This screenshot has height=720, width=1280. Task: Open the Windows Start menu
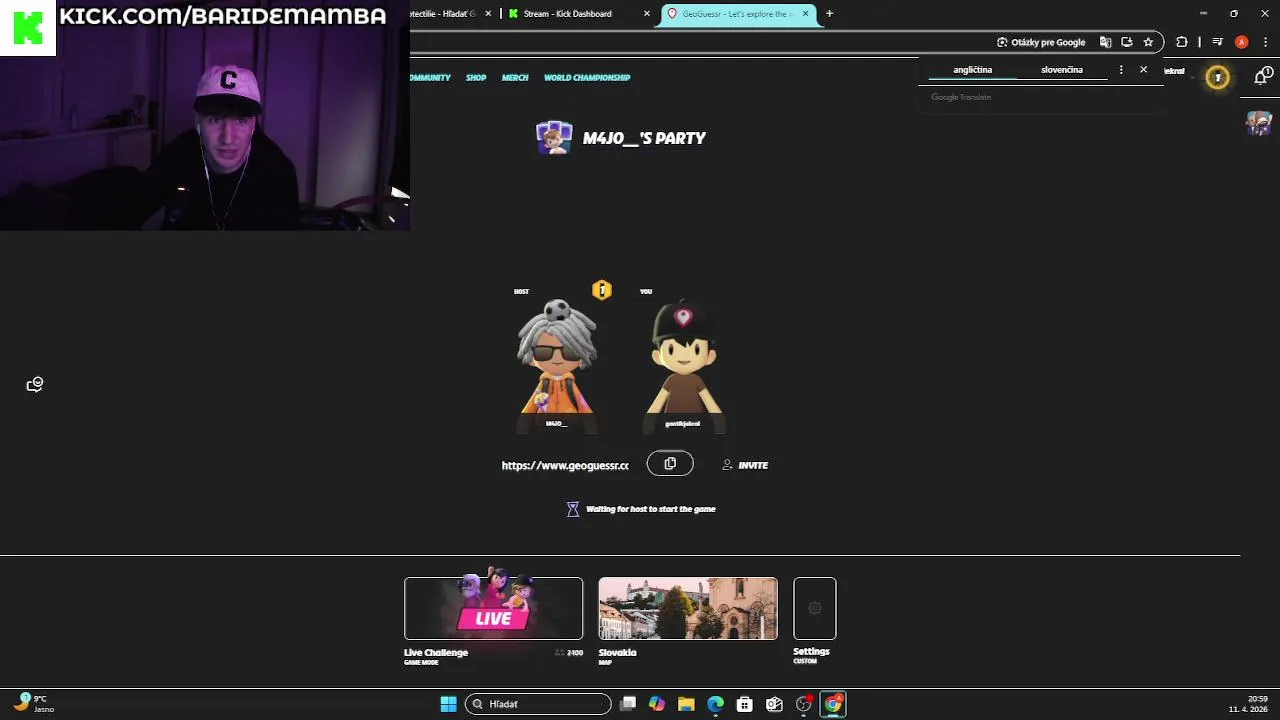pos(448,704)
